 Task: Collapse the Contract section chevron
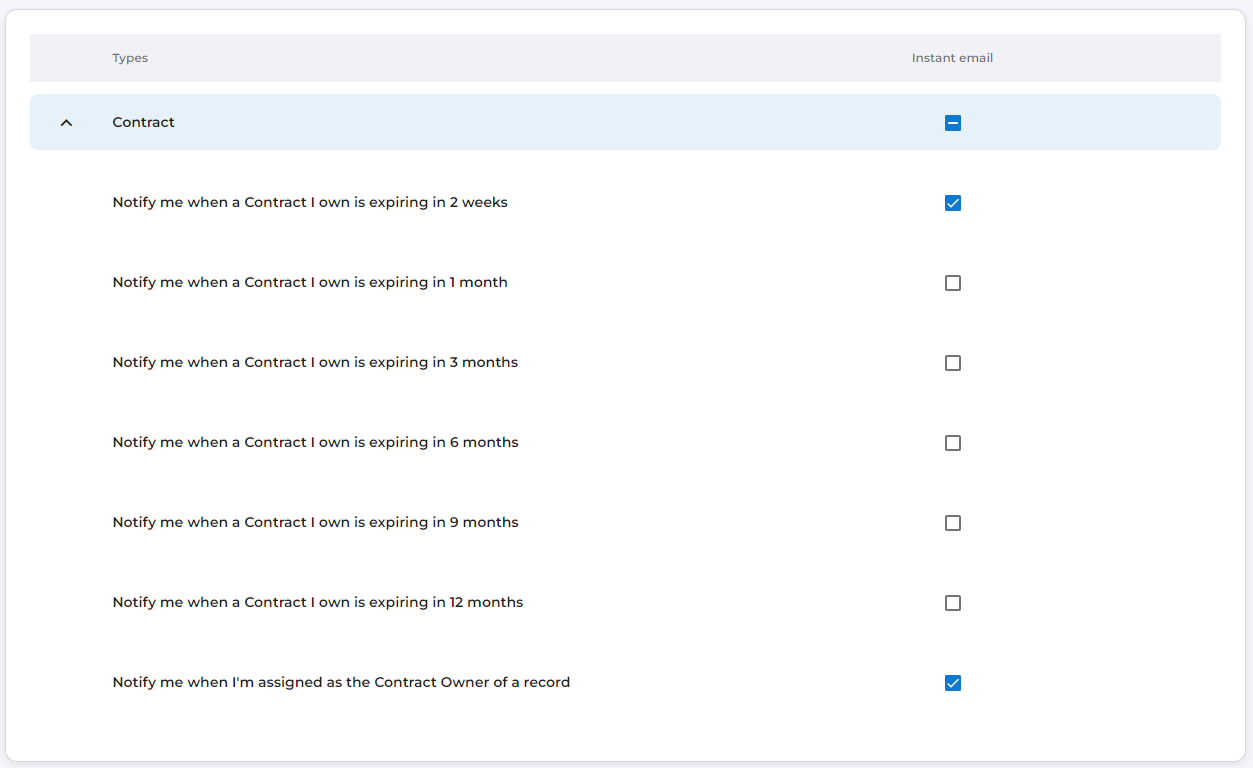[x=66, y=123]
